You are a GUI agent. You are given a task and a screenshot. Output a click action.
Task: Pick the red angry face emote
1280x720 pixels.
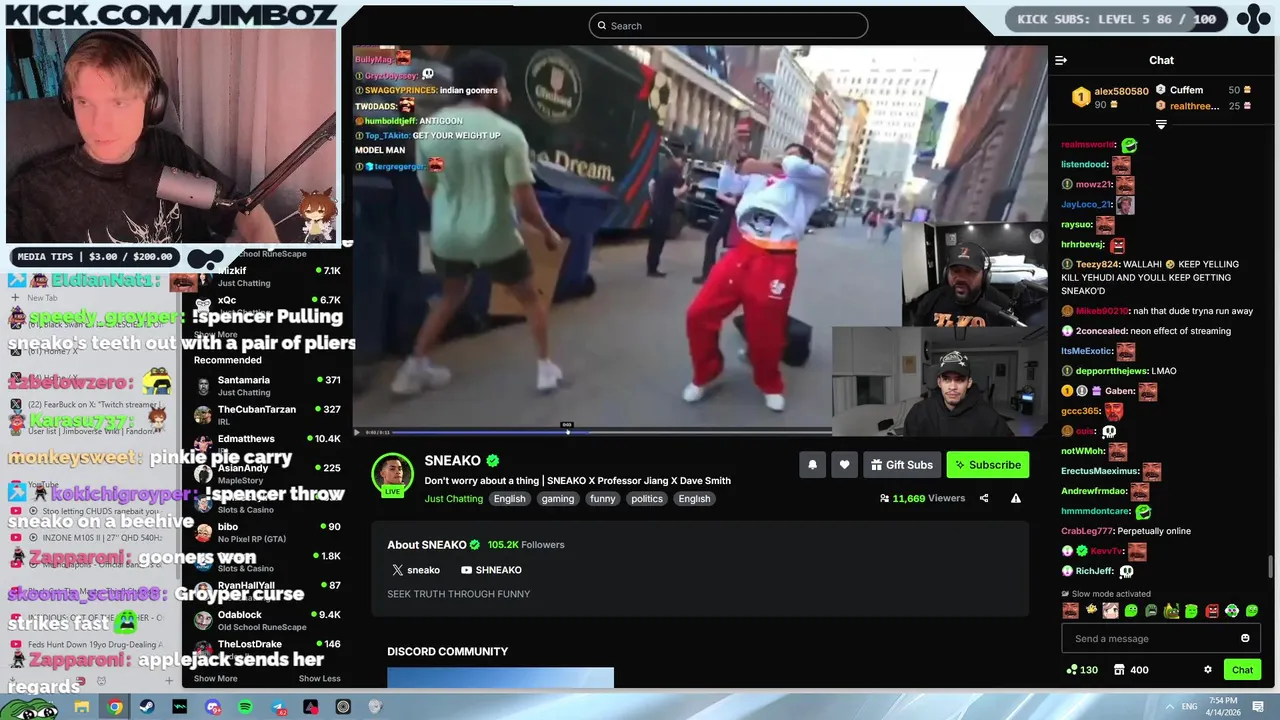(x=1212, y=610)
